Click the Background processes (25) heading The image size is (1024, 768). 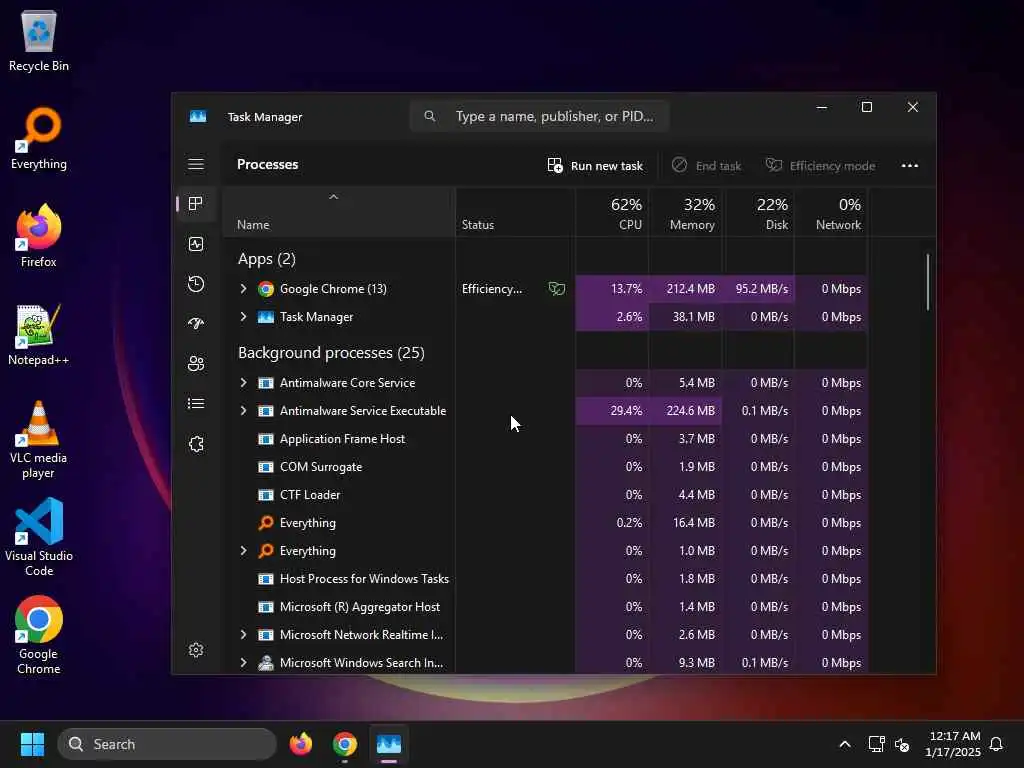pos(331,353)
